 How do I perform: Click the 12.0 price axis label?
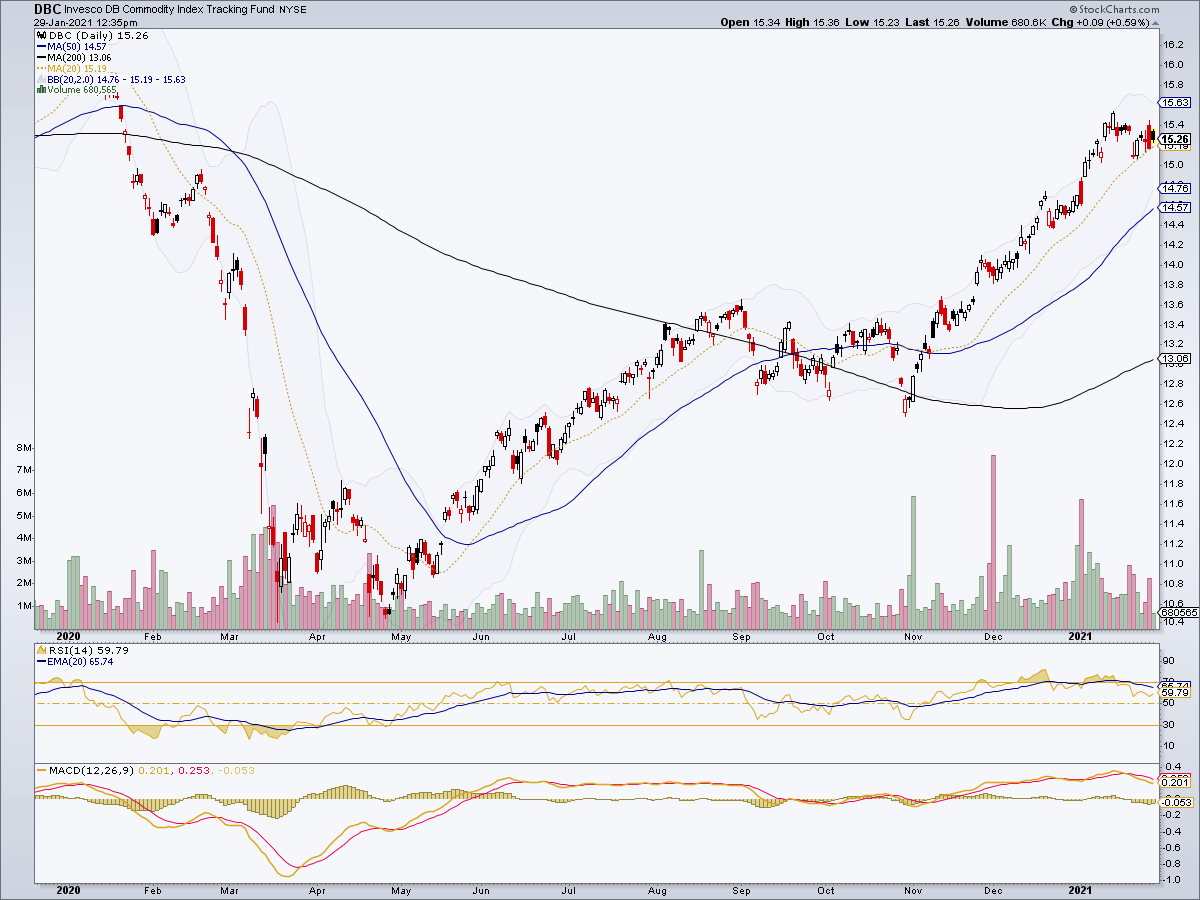[x=1173, y=464]
